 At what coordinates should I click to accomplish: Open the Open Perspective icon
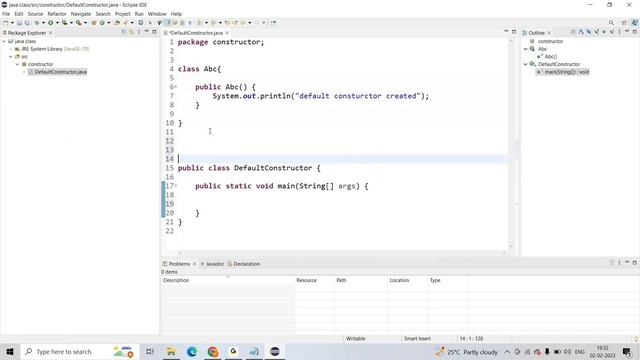(x=624, y=23)
